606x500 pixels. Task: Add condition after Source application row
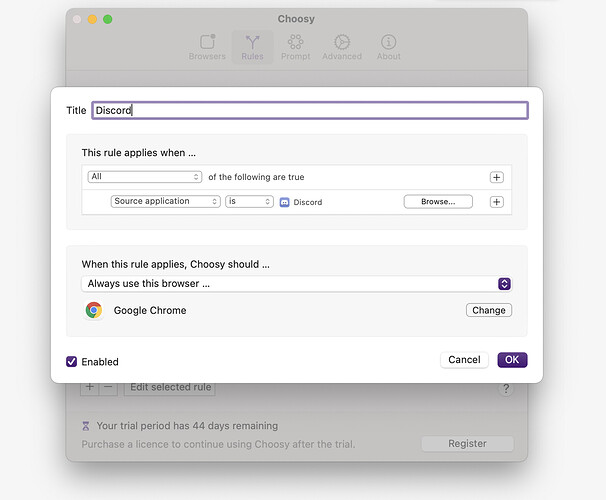click(496, 202)
